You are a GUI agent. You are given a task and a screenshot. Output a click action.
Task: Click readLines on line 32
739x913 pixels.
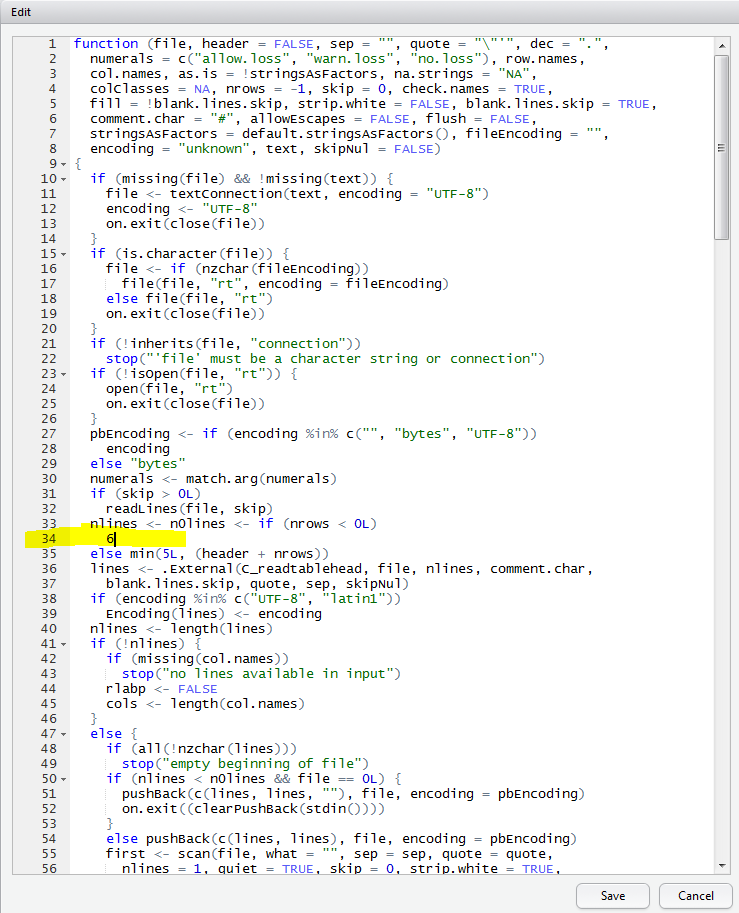coord(142,509)
